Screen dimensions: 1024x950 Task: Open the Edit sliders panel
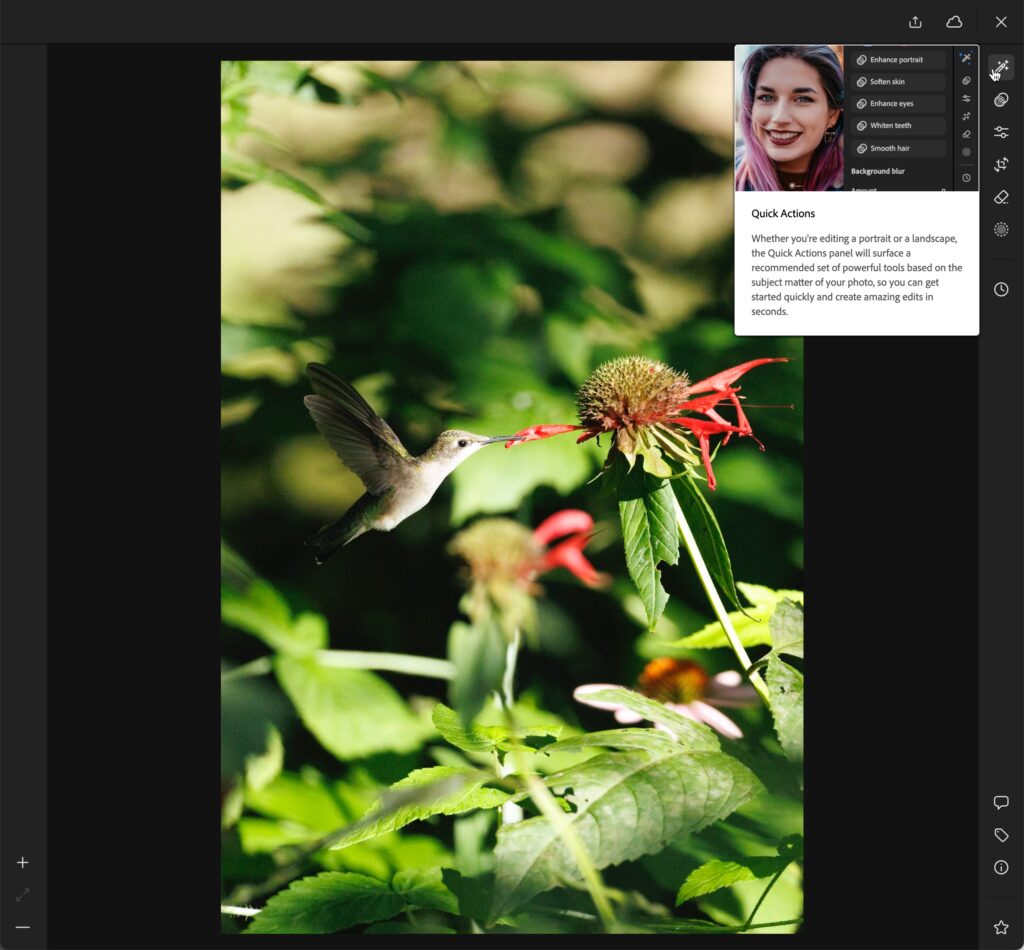[1001, 132]
